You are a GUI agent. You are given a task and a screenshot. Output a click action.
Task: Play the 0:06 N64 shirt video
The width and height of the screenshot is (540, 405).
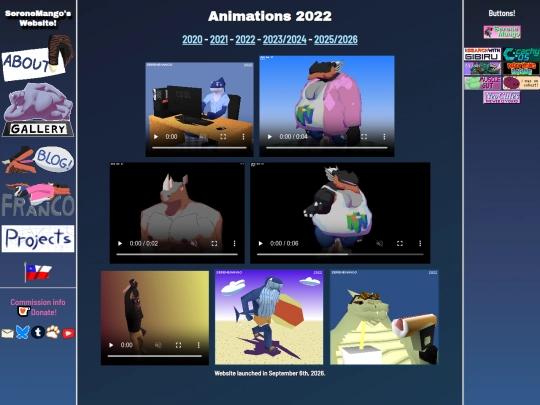261,243
